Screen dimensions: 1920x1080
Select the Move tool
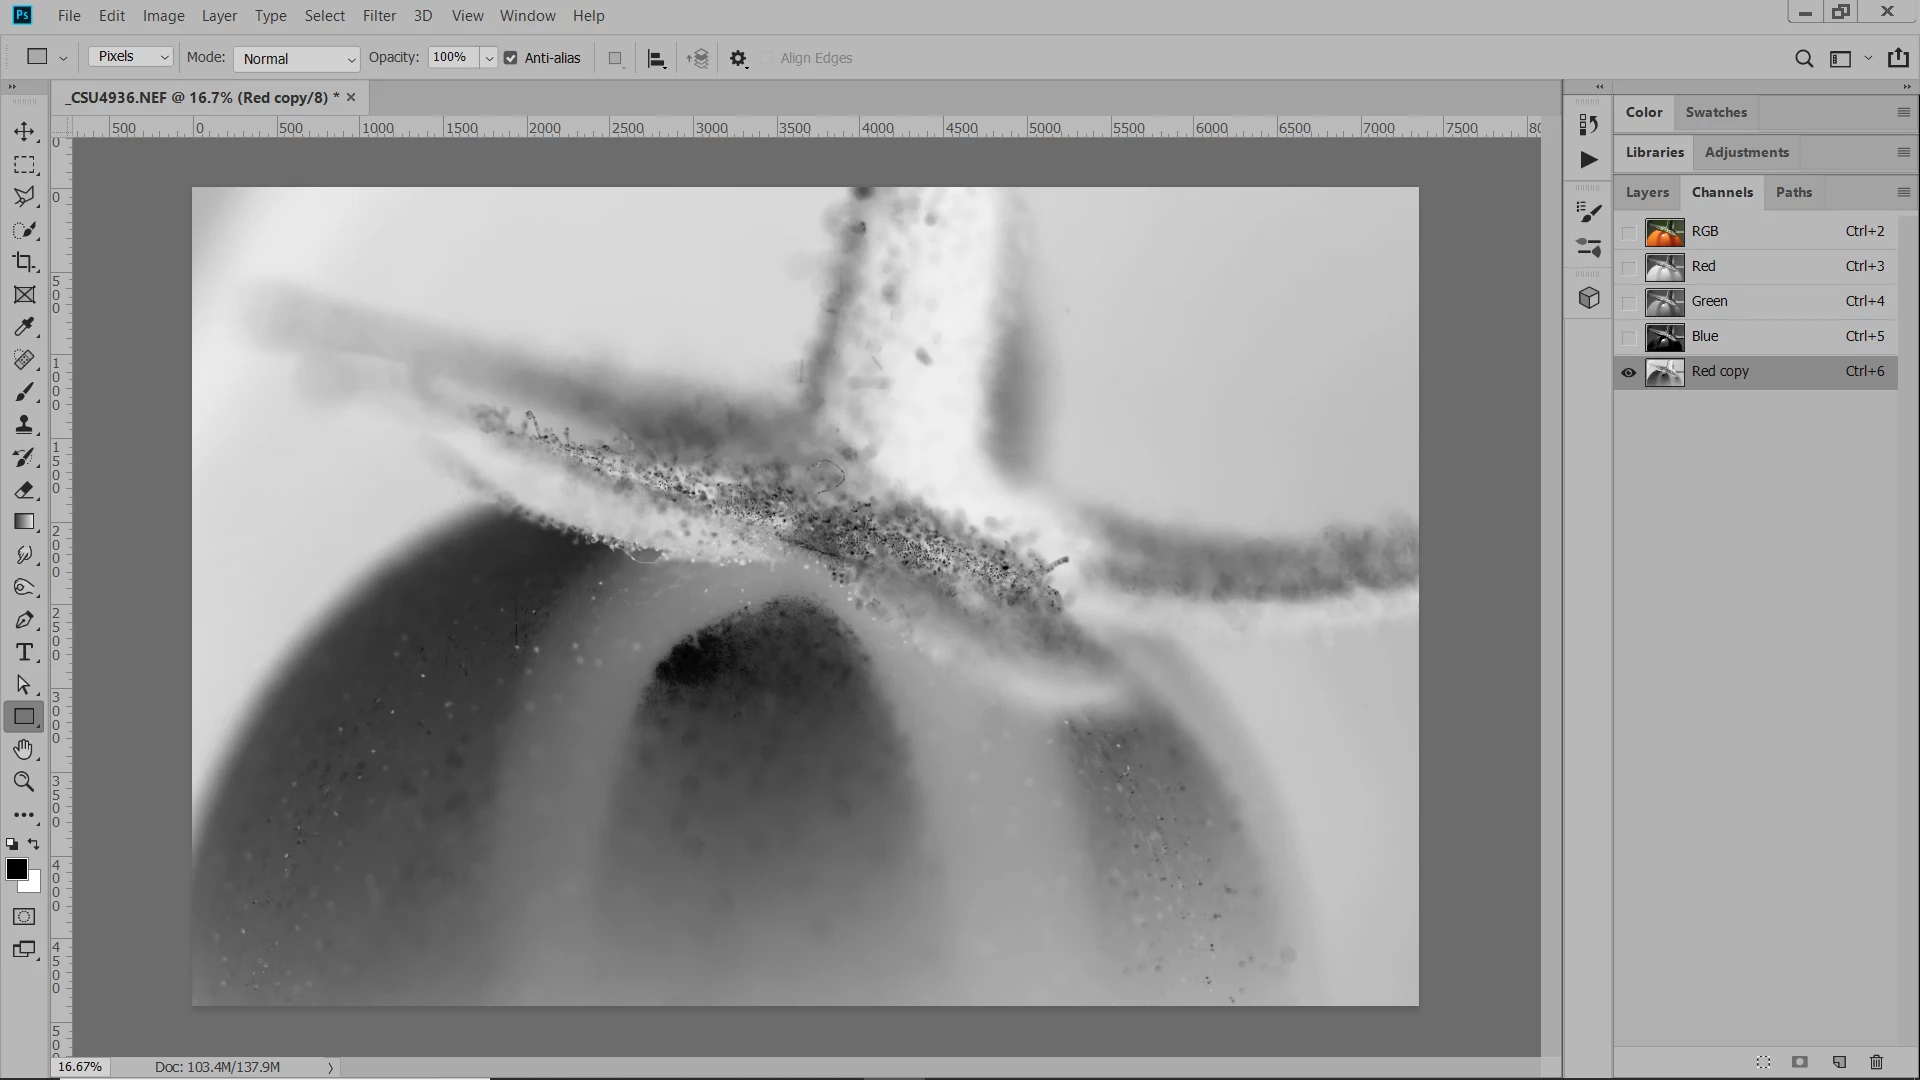pyautogui.click(x=24, y=131)
